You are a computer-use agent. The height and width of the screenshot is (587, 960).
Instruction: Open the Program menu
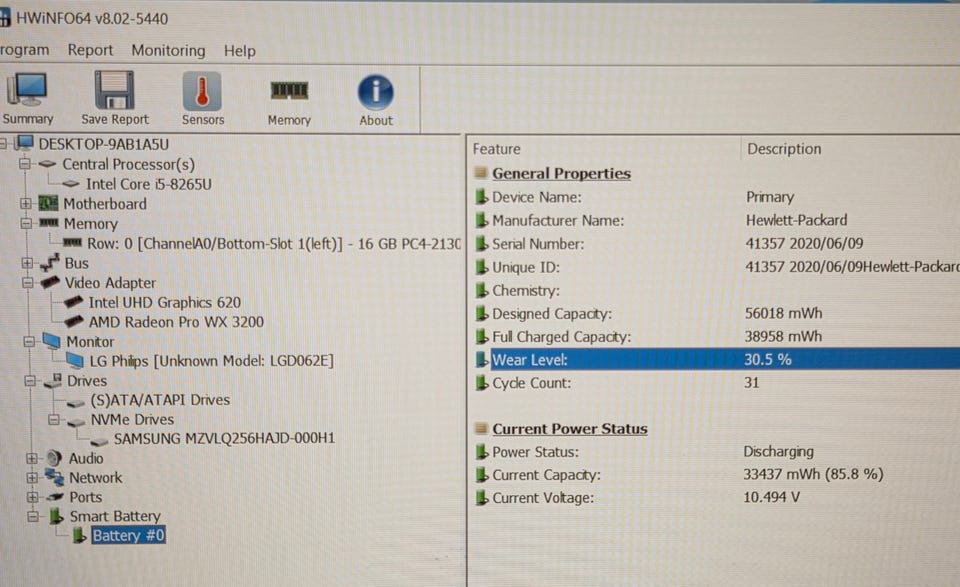click(x=24, y=50)
